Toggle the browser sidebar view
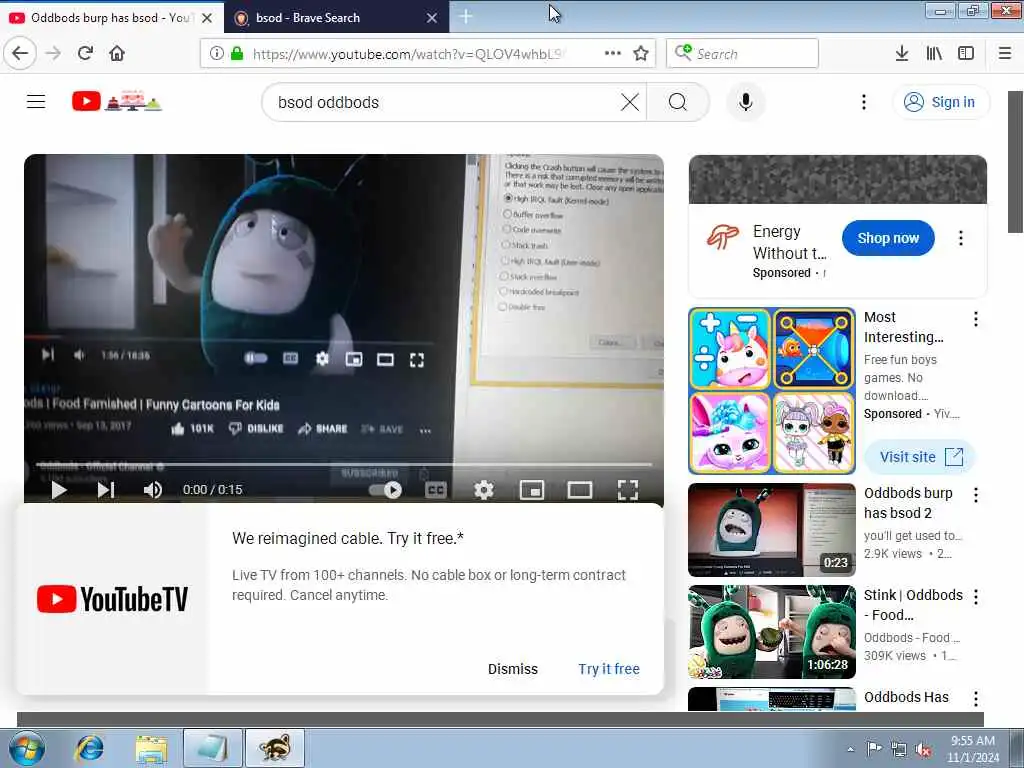1024x768 pixels. coord(966,53)
